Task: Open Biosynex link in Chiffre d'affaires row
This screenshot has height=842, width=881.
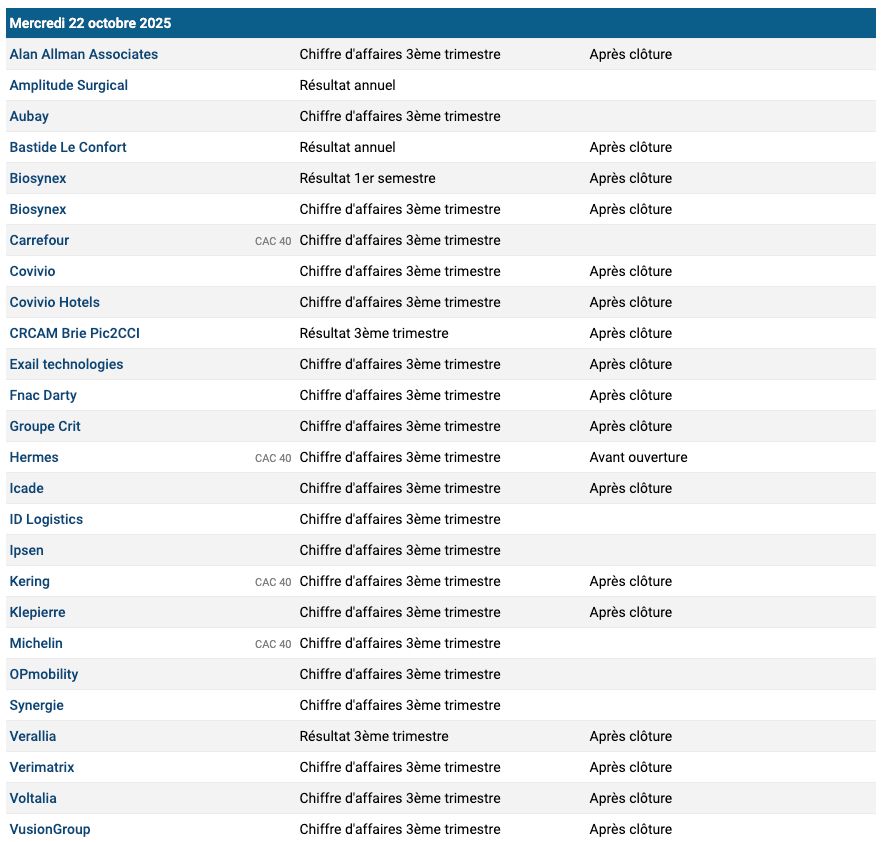Action: click(x=38, y=209)
